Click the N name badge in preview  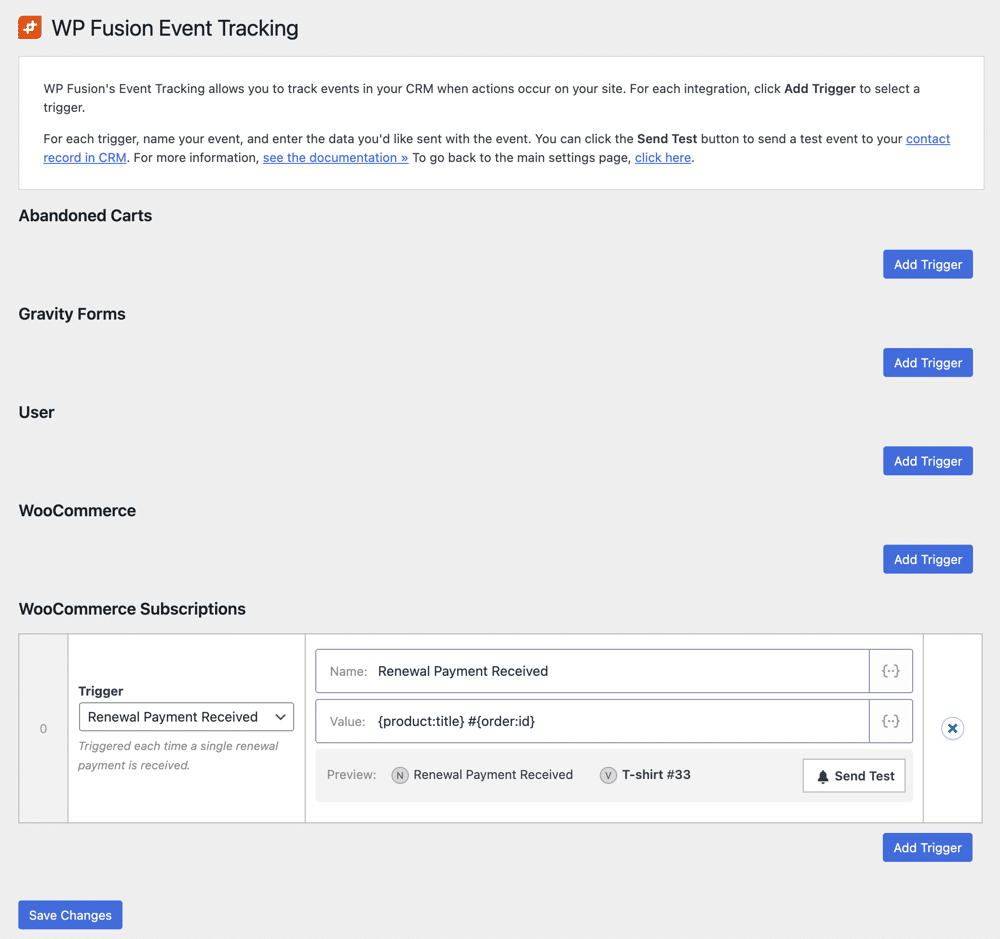coord(400,775)
